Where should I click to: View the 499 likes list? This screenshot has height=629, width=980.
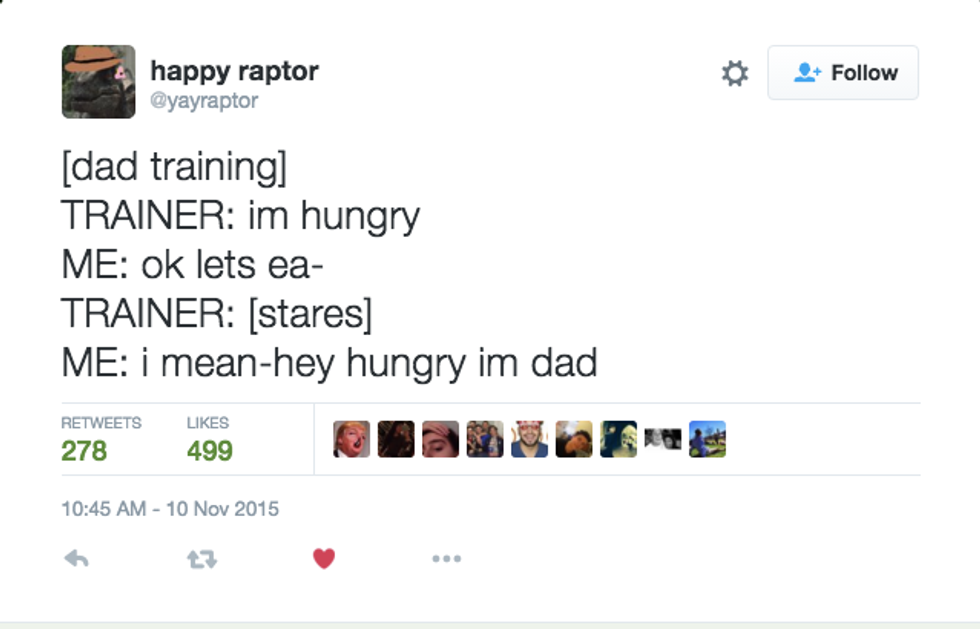coord(209,450)
